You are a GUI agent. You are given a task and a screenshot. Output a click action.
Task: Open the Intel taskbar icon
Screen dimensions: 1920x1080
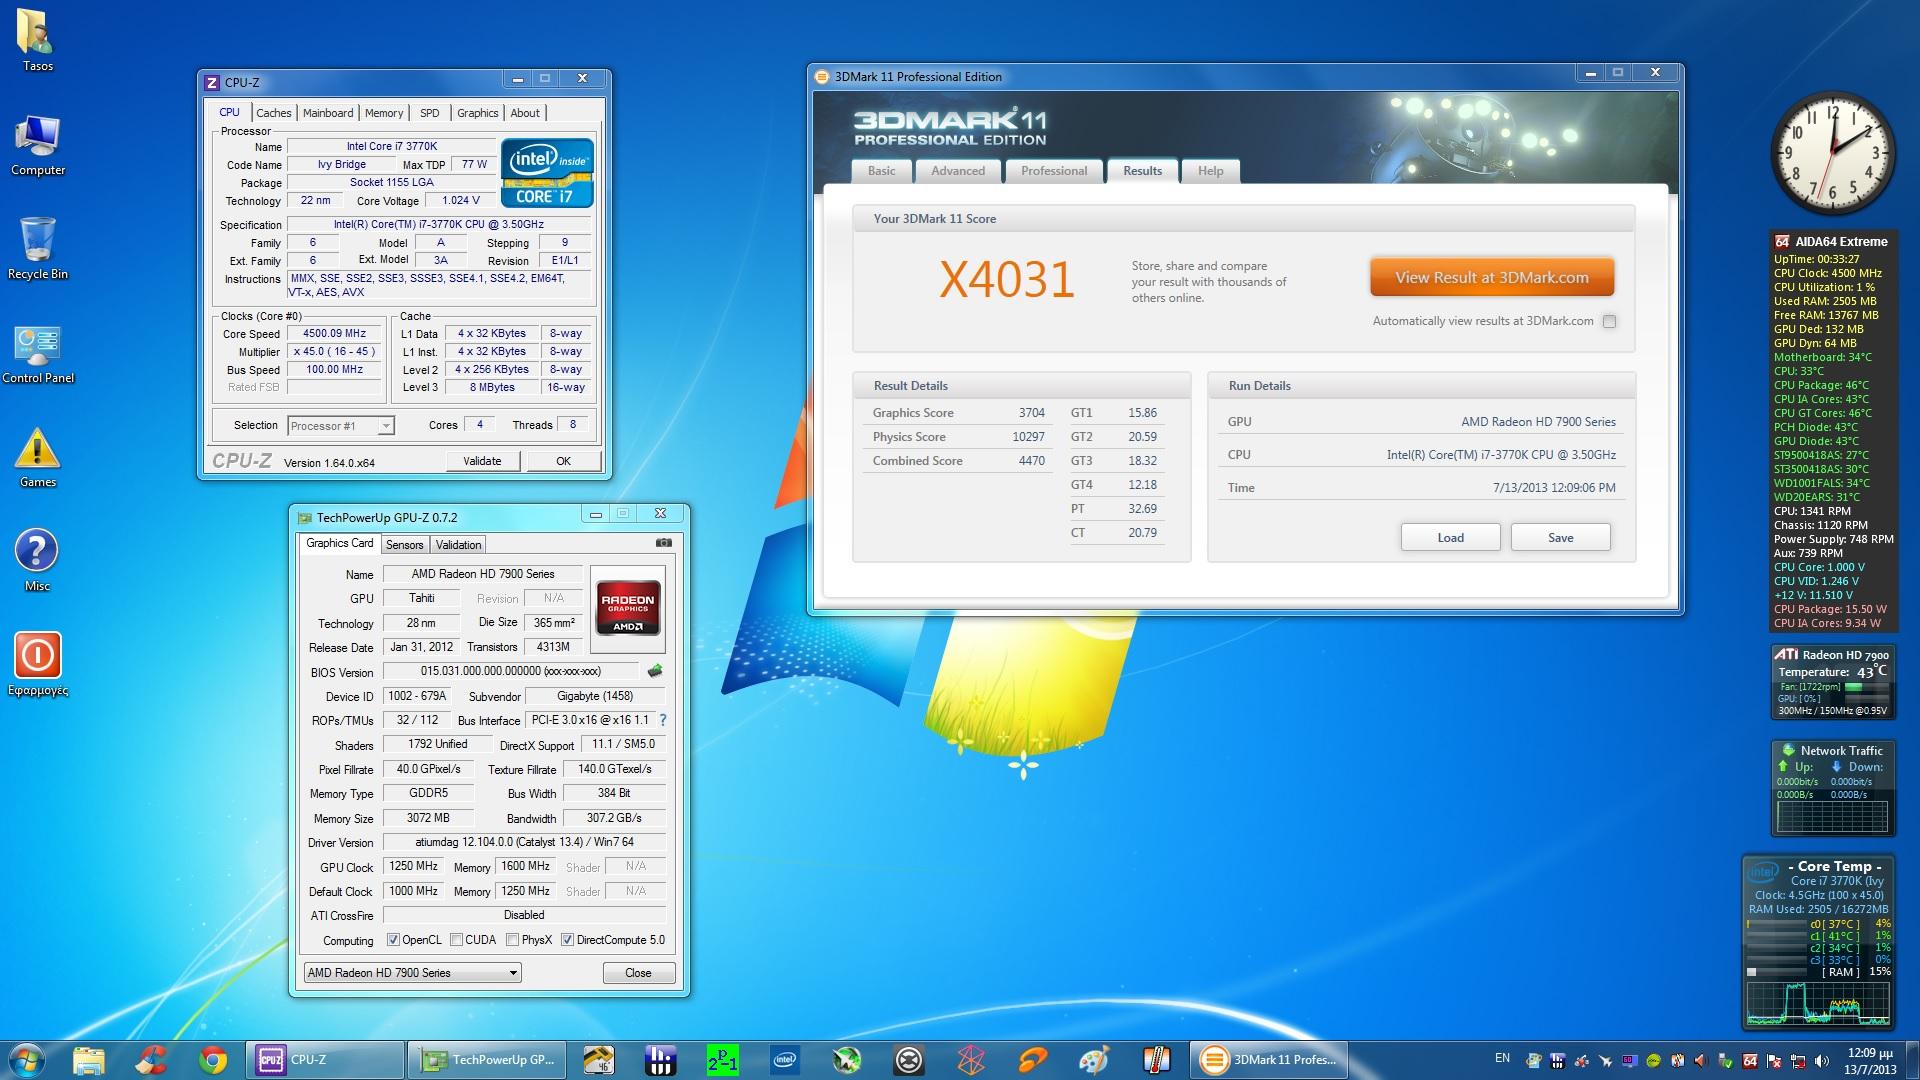[x=785, y=1060]
